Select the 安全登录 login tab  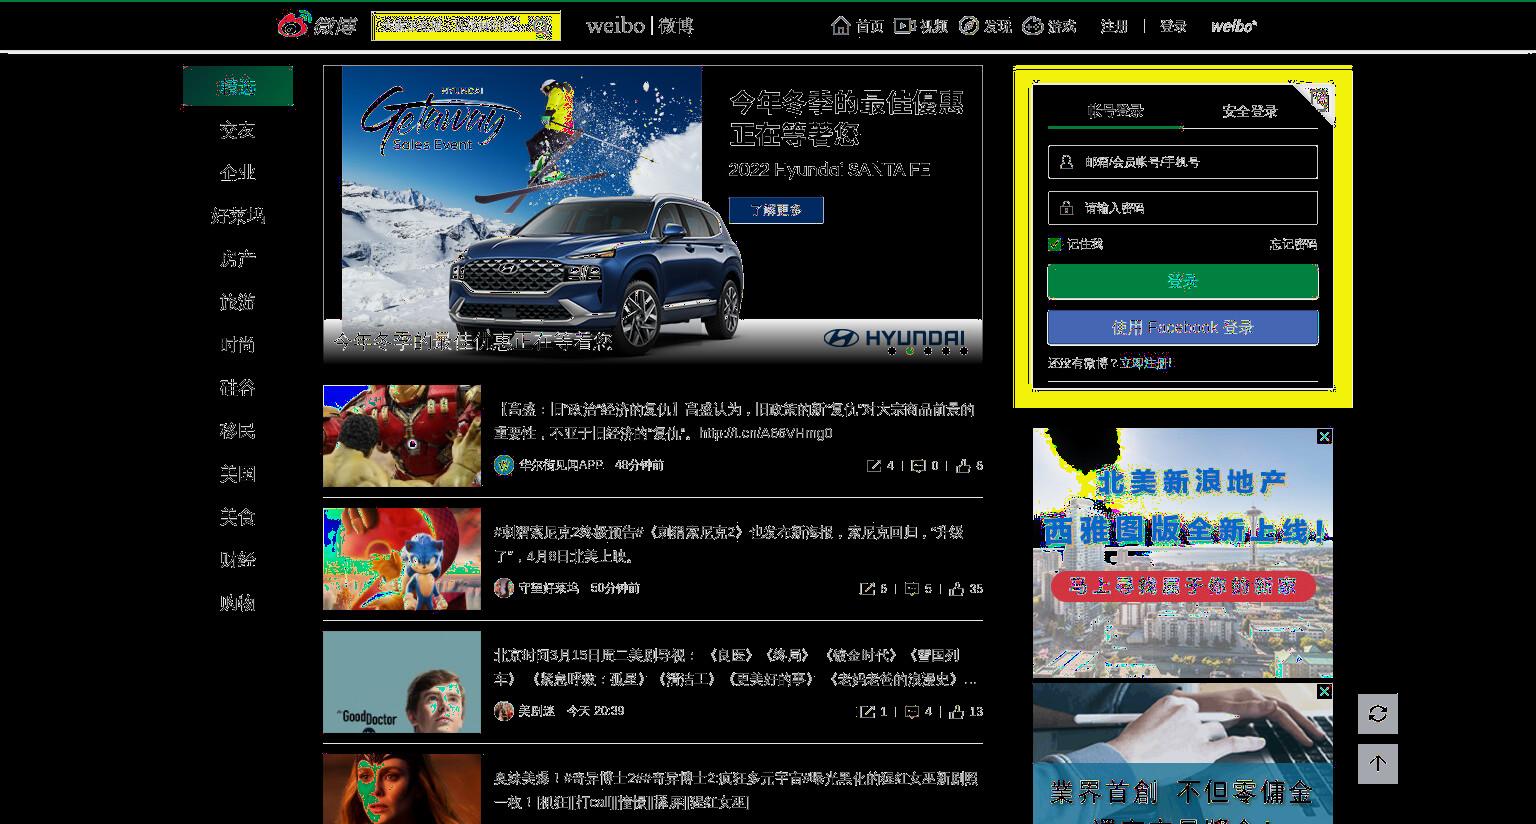point(1250,111)
